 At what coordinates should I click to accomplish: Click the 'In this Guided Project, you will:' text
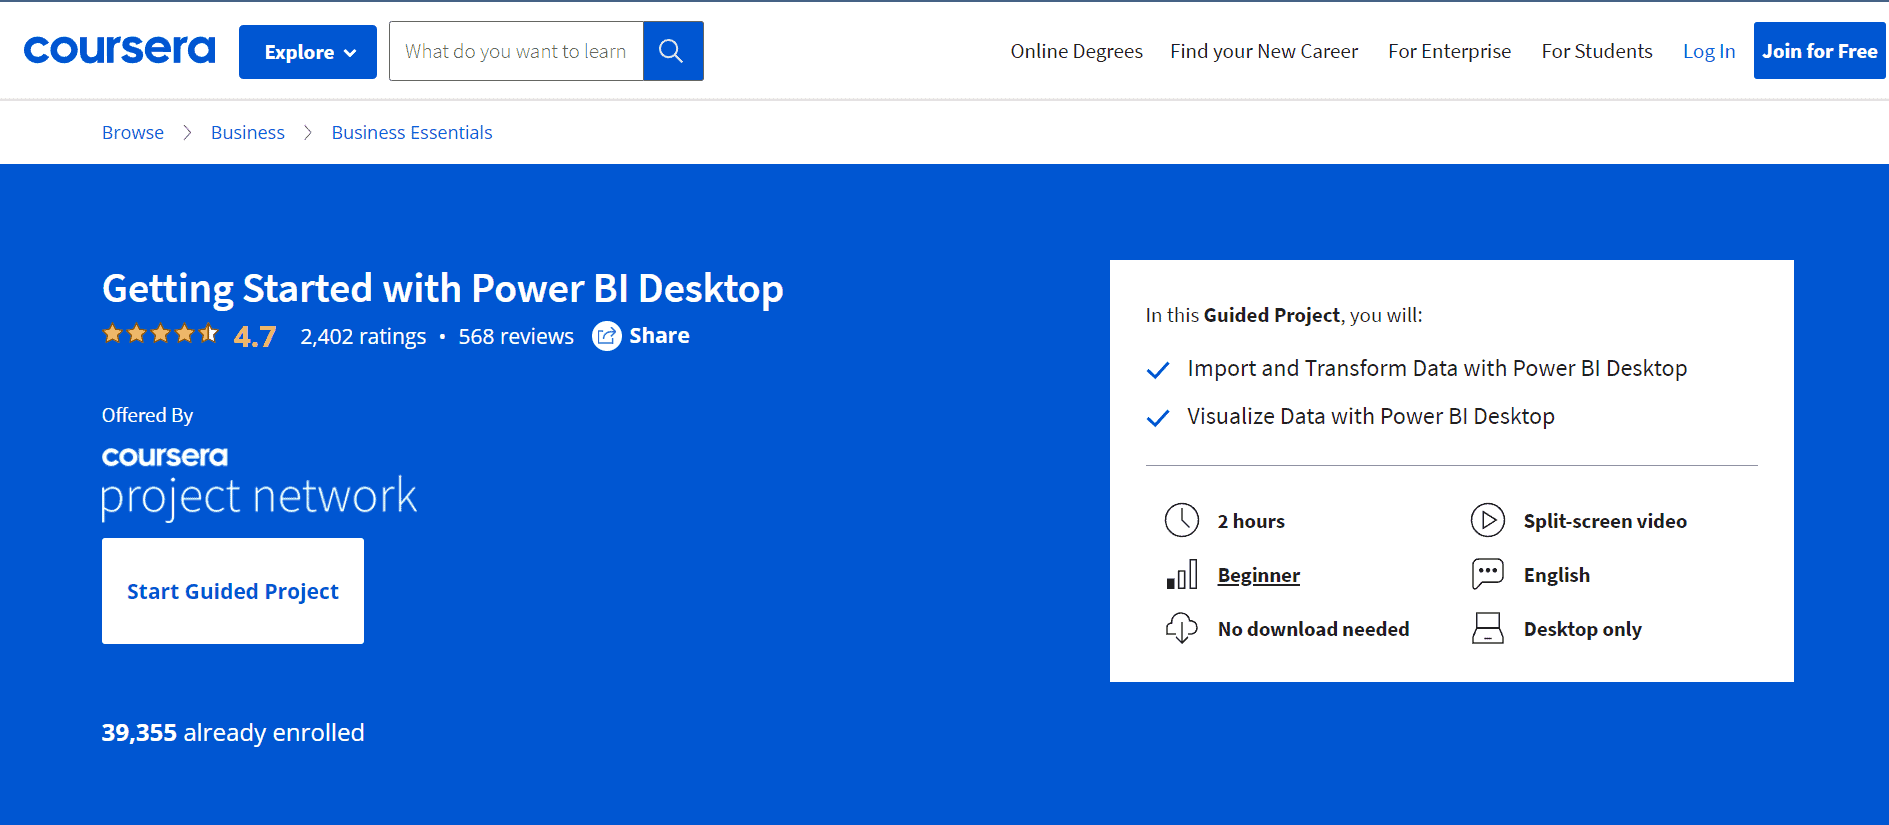click(1284, 315)
